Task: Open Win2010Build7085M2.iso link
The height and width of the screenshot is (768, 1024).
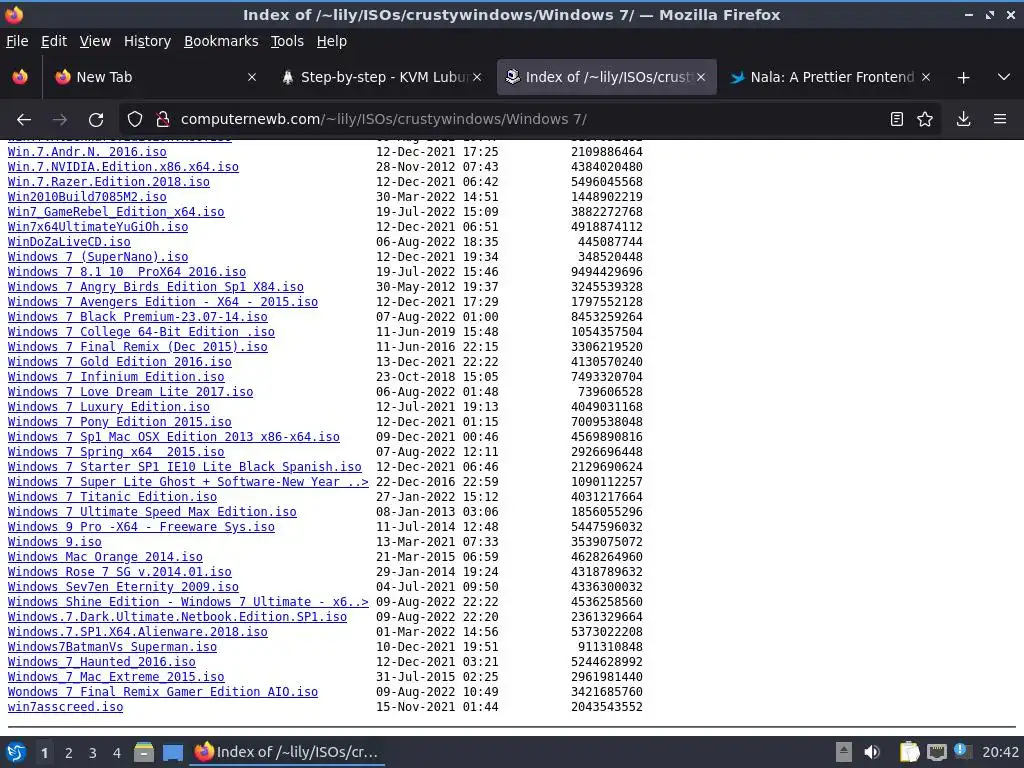Action: pyautogui.click(x=87, y=197)
